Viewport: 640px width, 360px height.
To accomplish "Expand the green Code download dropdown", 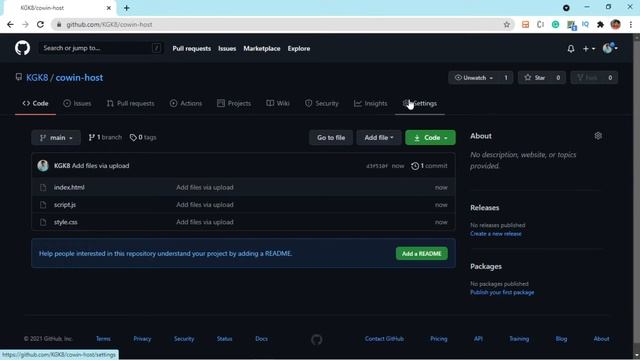I will tap(430, 138).
